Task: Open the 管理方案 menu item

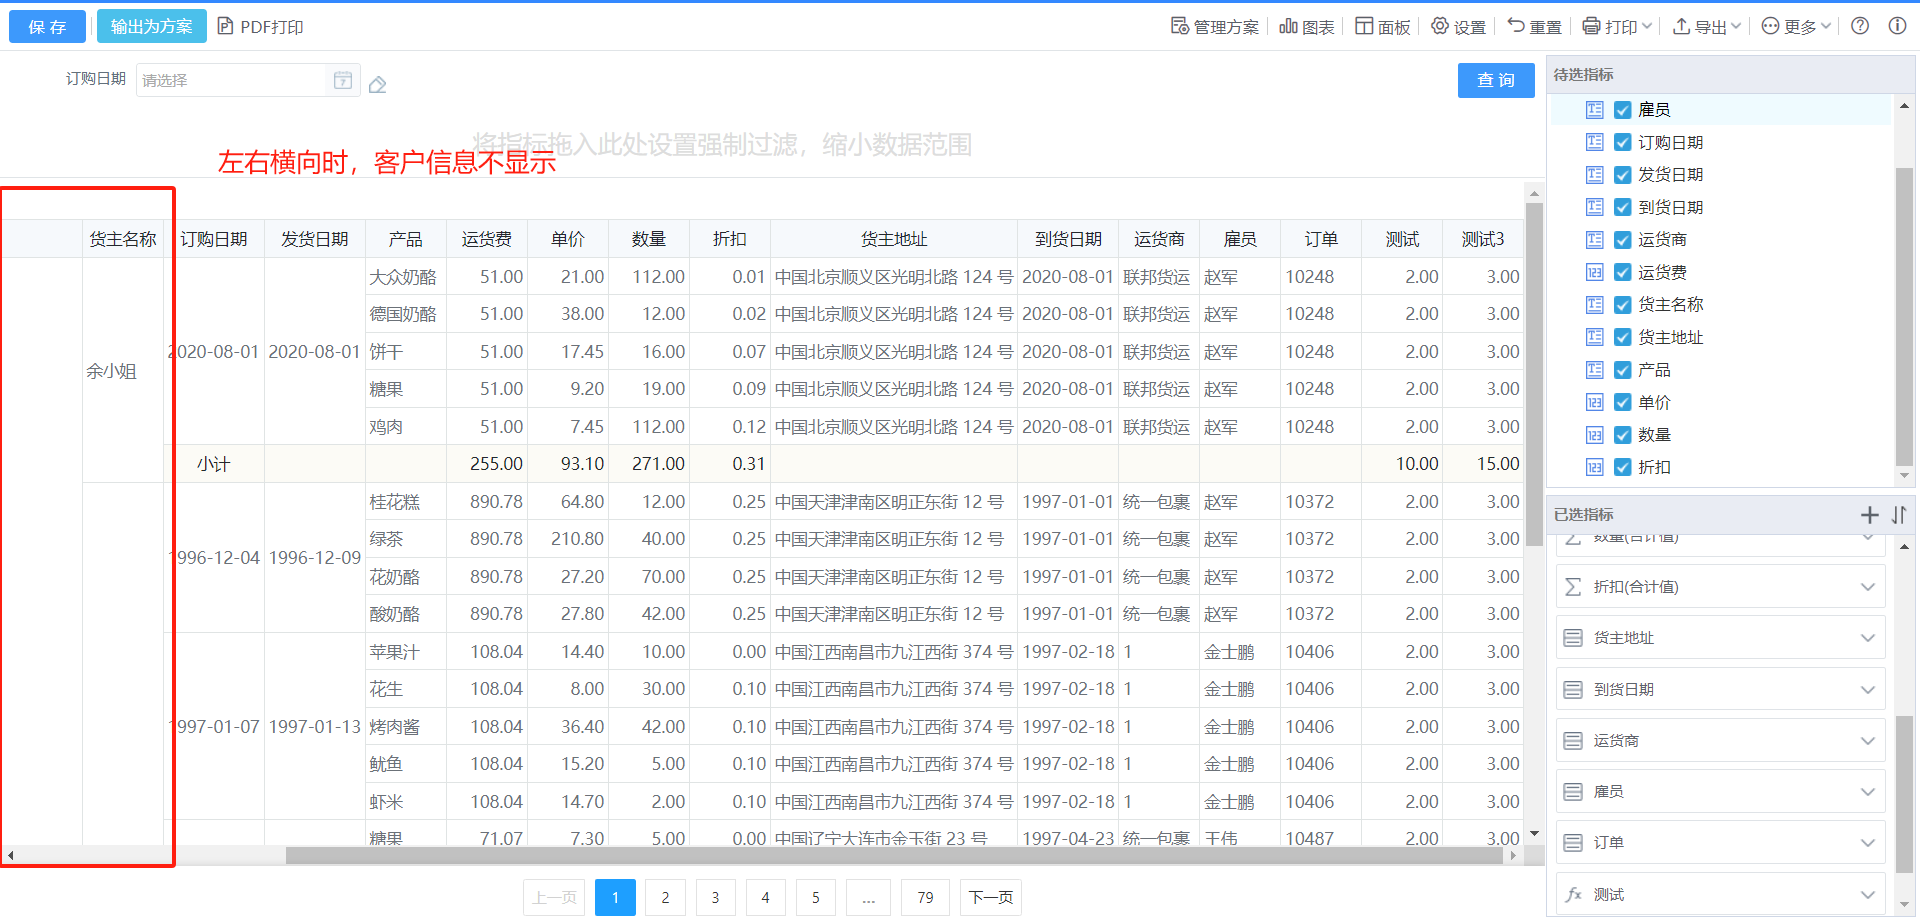Action: tap(1215, 27)
